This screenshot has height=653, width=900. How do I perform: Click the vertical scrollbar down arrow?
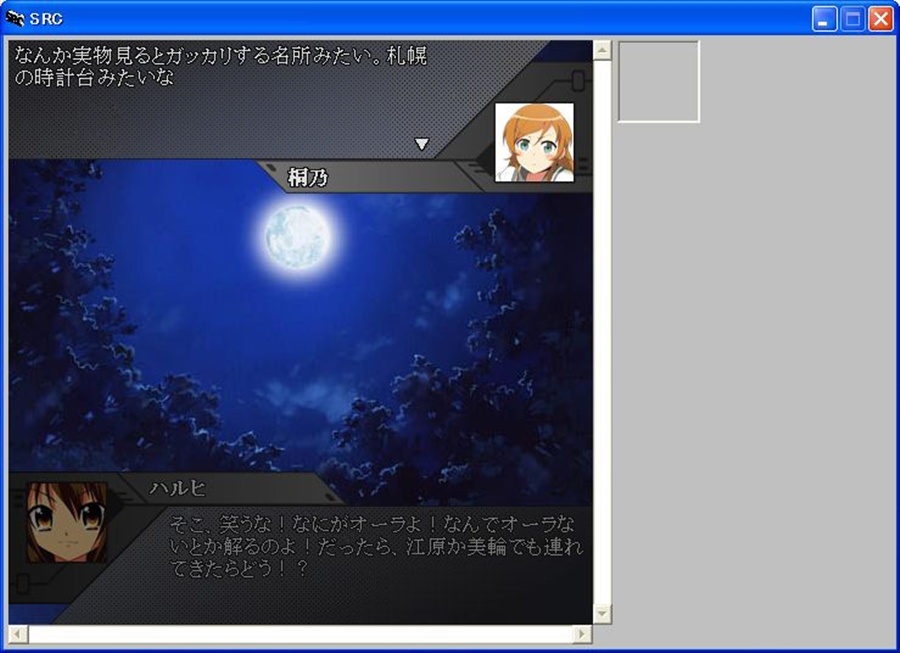pos(602,614)
